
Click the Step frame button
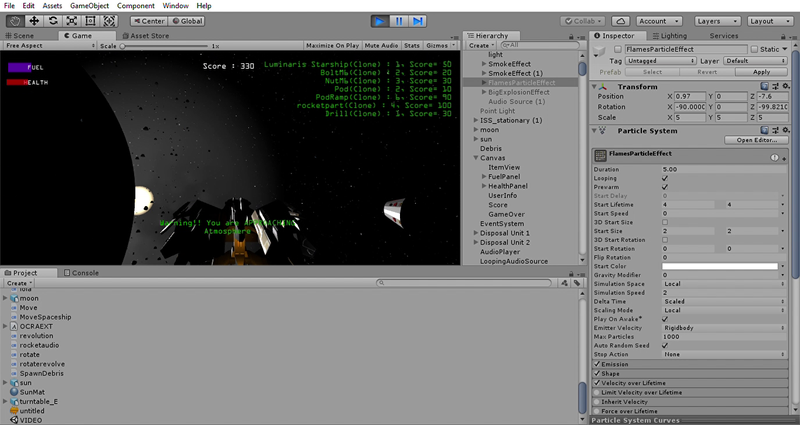(x=418, y=20)
